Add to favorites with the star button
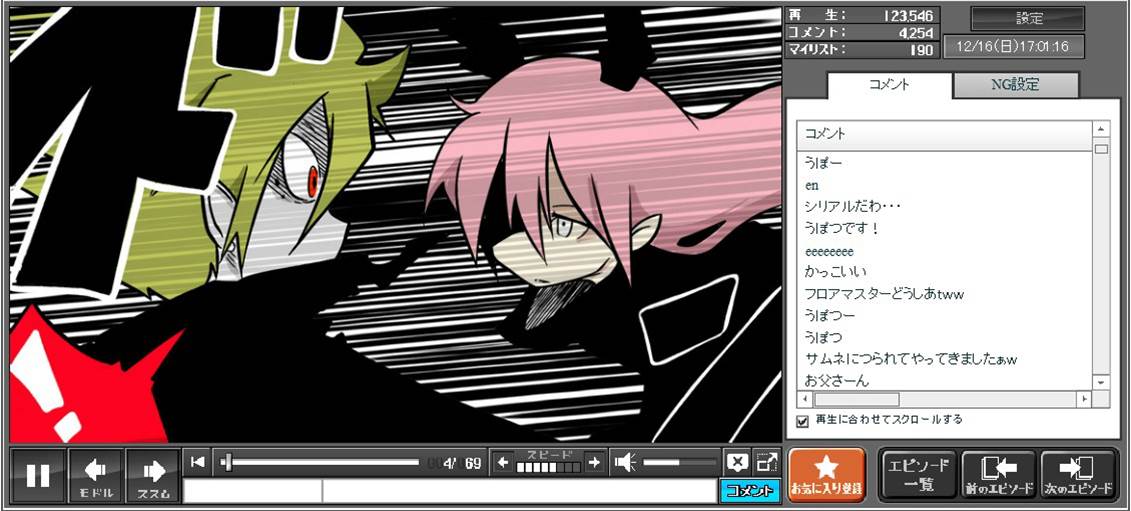Viewport: 1131px width, 511px height. coord(826,475)
